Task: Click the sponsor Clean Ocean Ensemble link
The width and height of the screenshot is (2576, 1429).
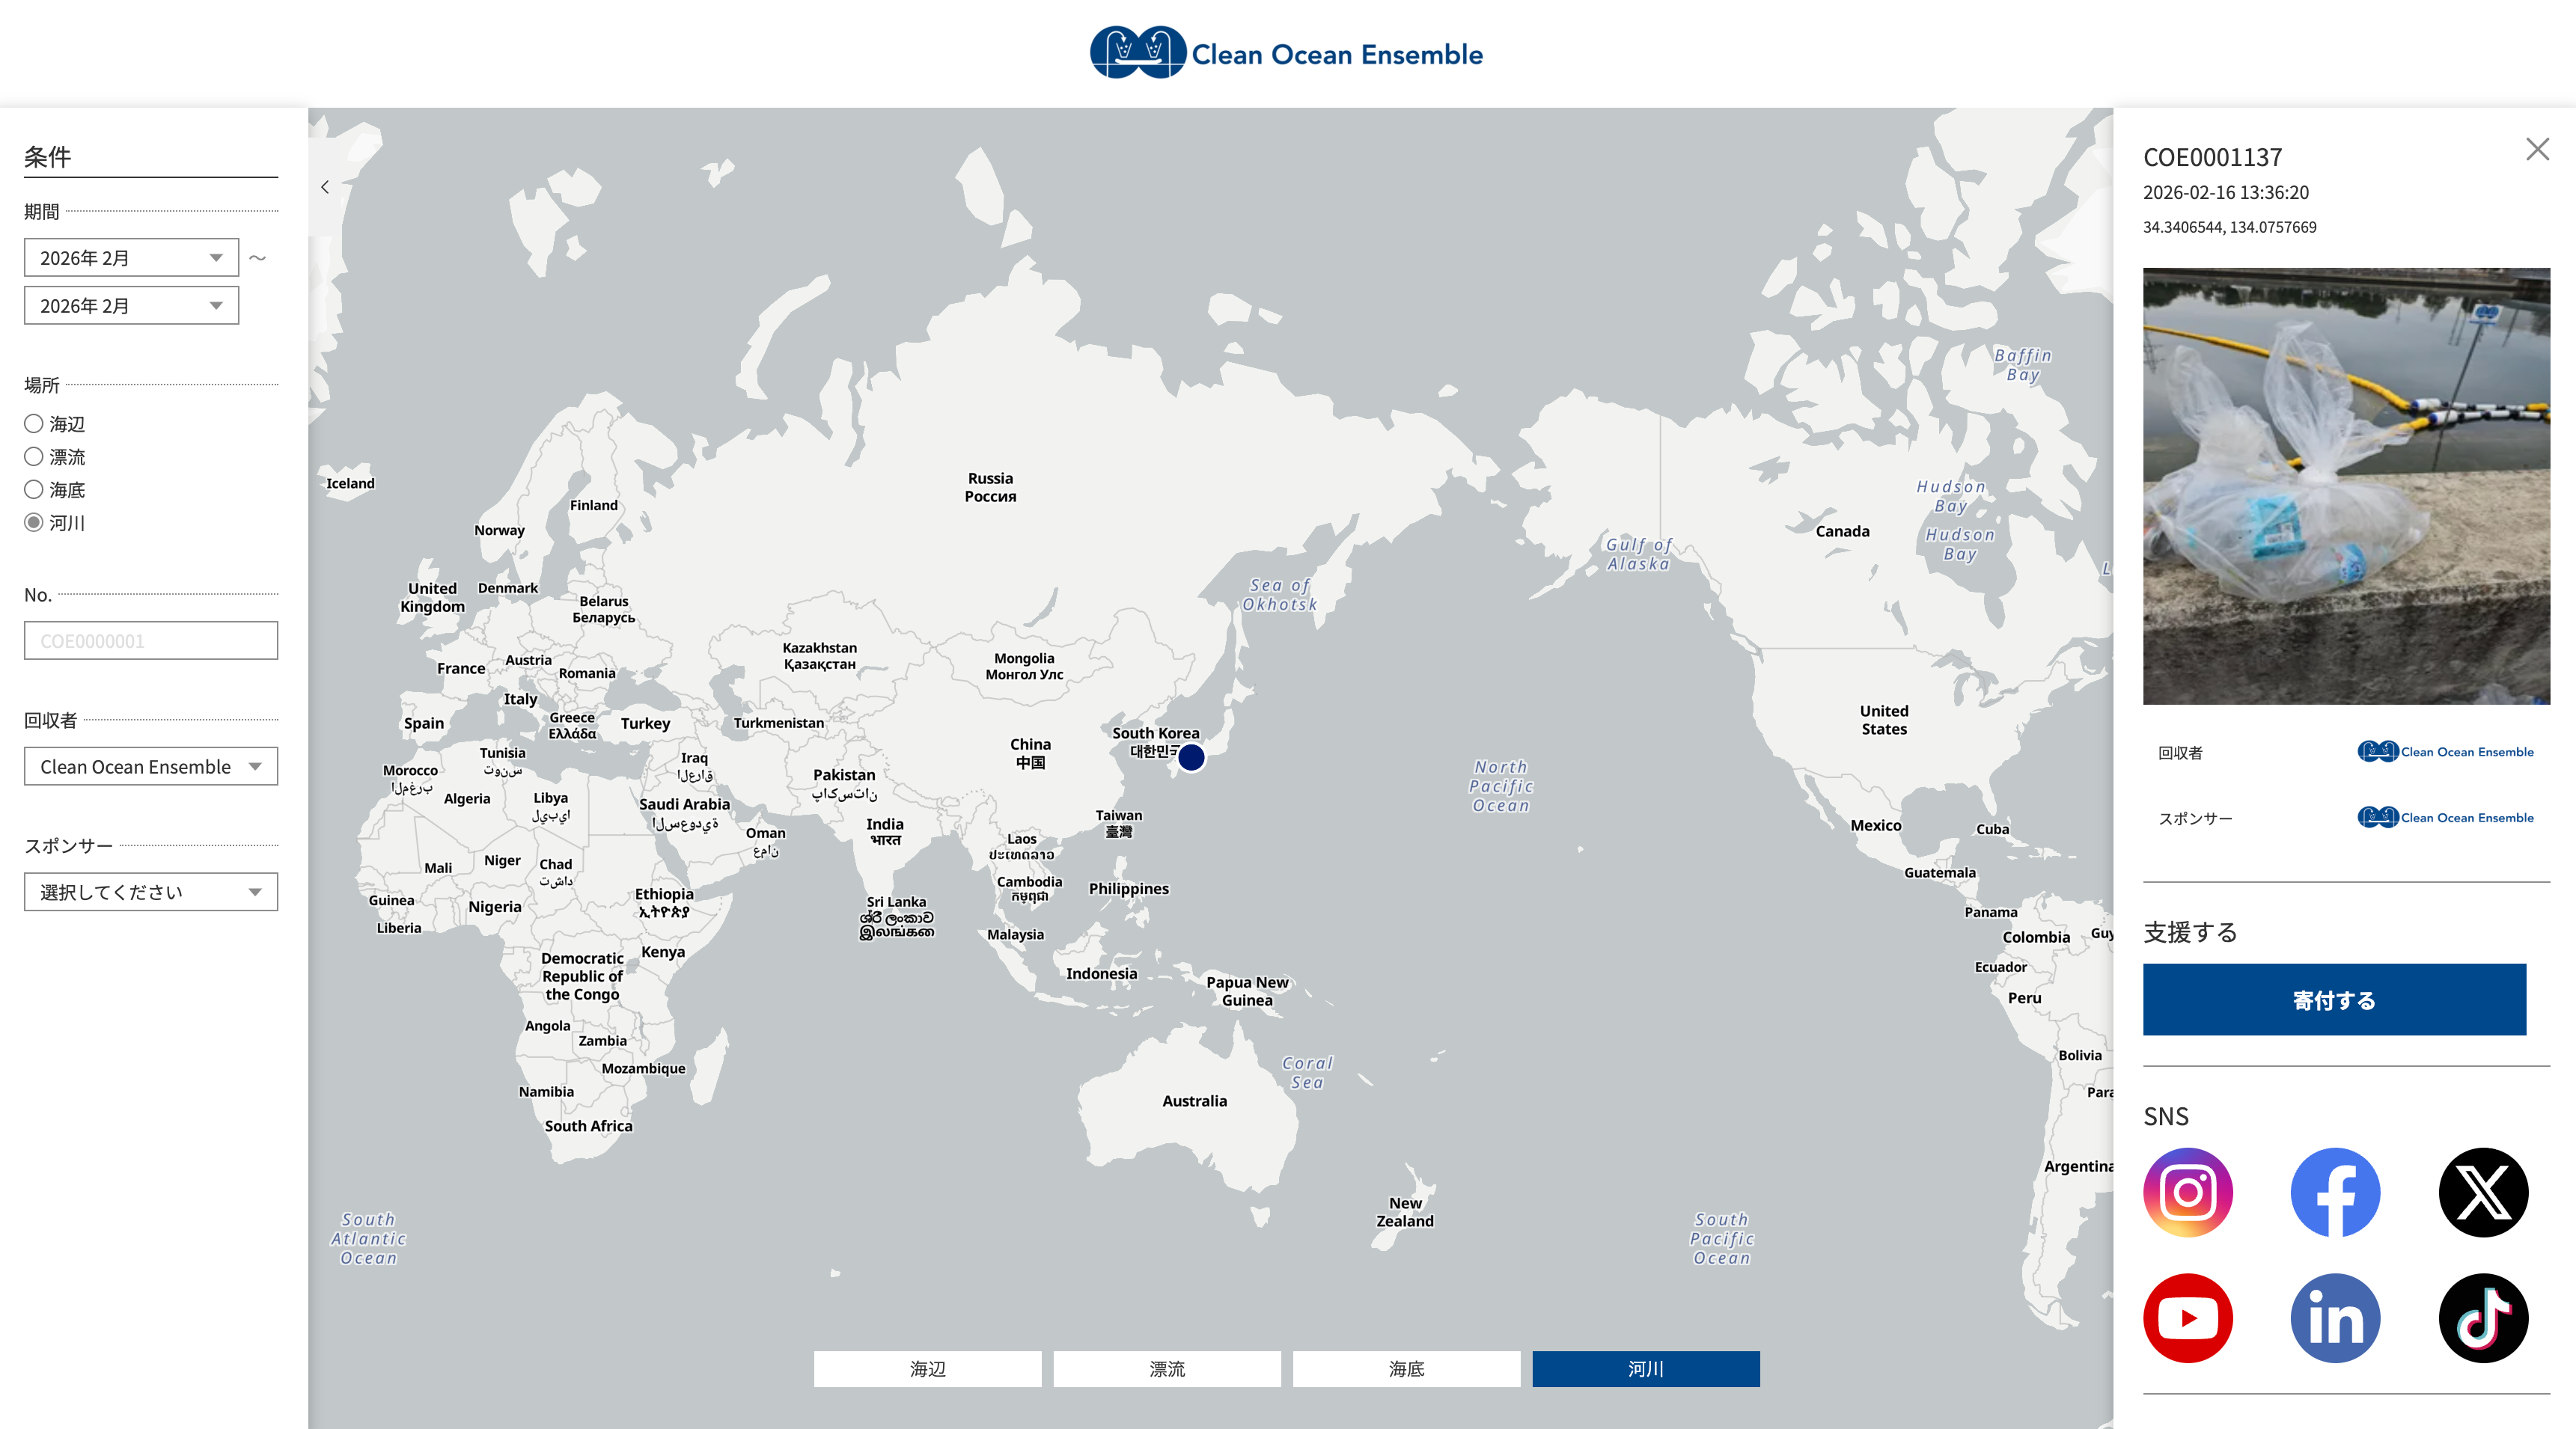Action: coord(2445,818)
